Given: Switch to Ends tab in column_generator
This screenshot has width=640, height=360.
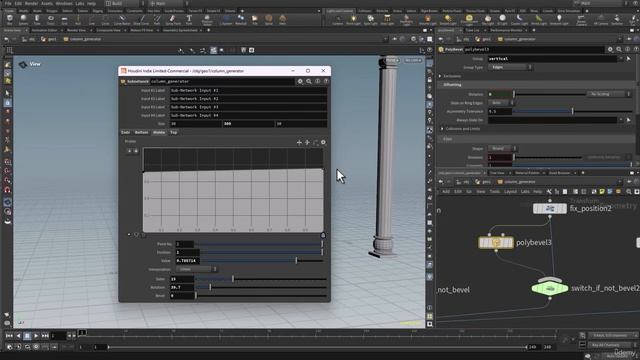Looking at the screenshot, I should coord(125,133).
